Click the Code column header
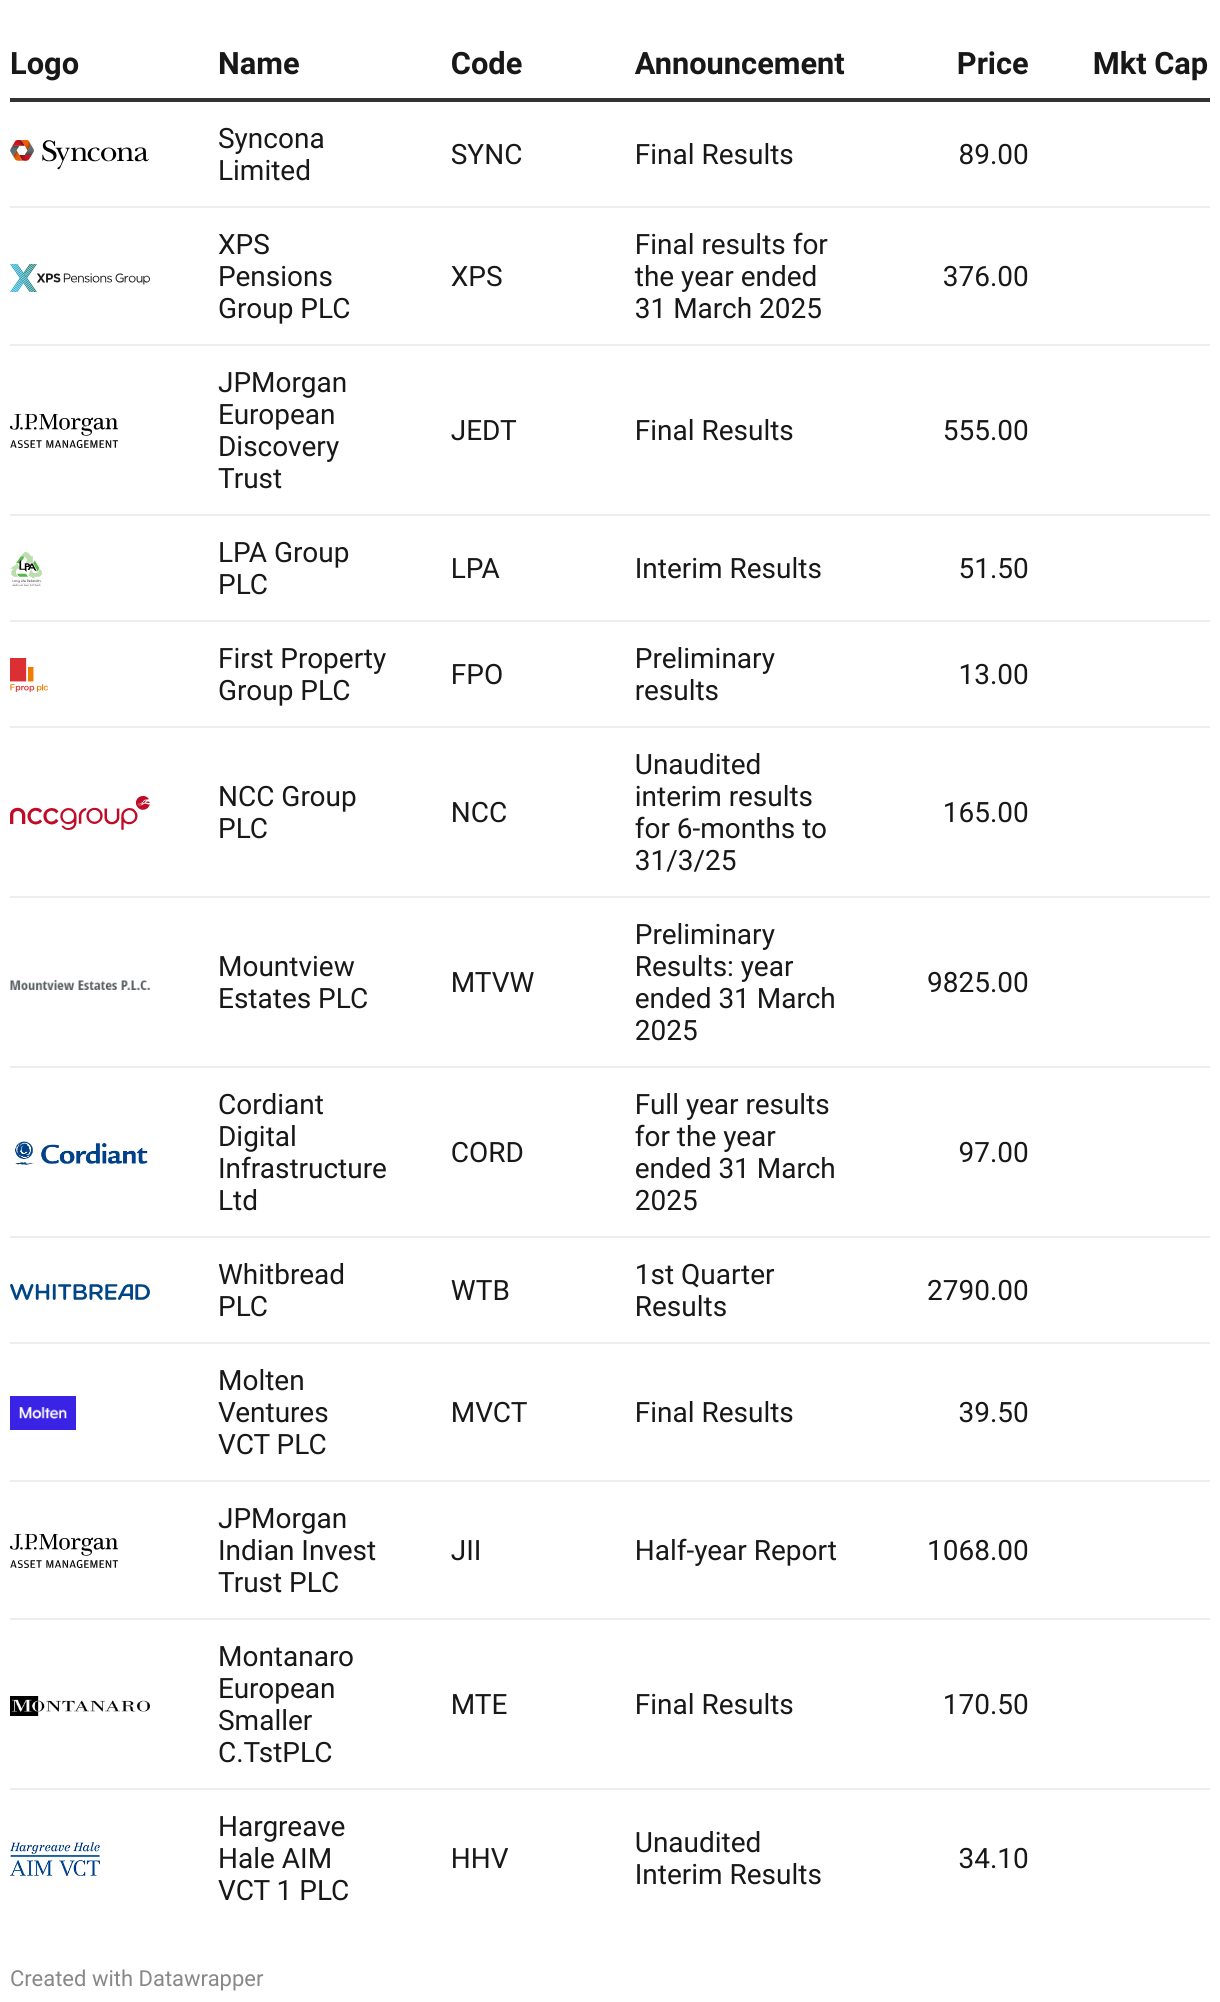 click(x=486, y=64)
